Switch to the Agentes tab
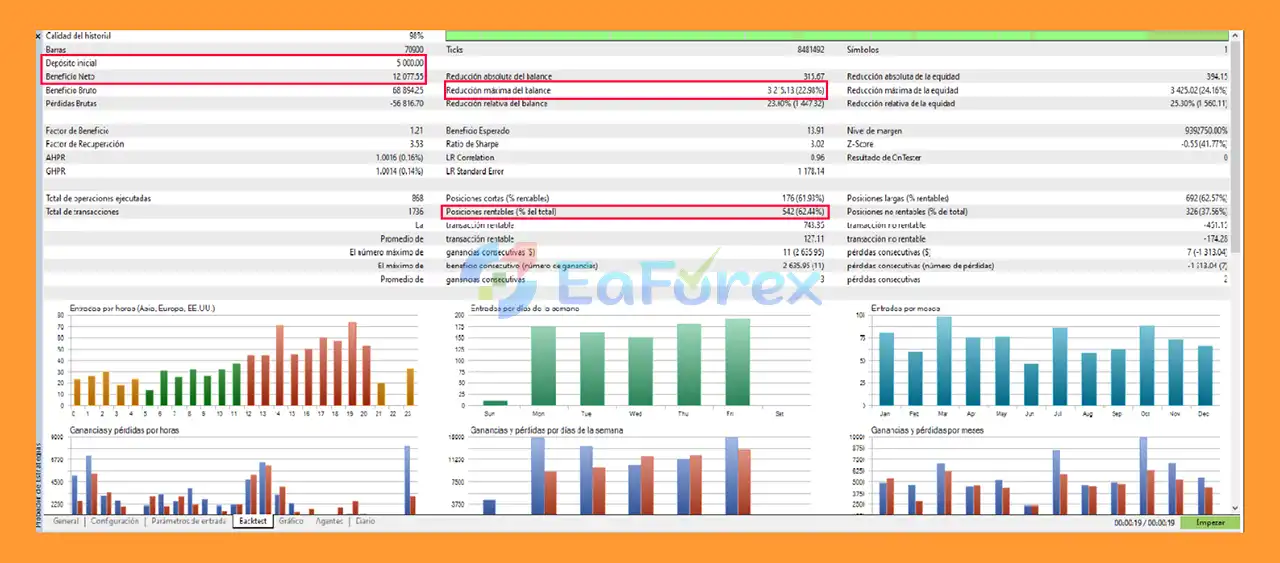Viewport: 1280px width, 563px height. point(329,522)
